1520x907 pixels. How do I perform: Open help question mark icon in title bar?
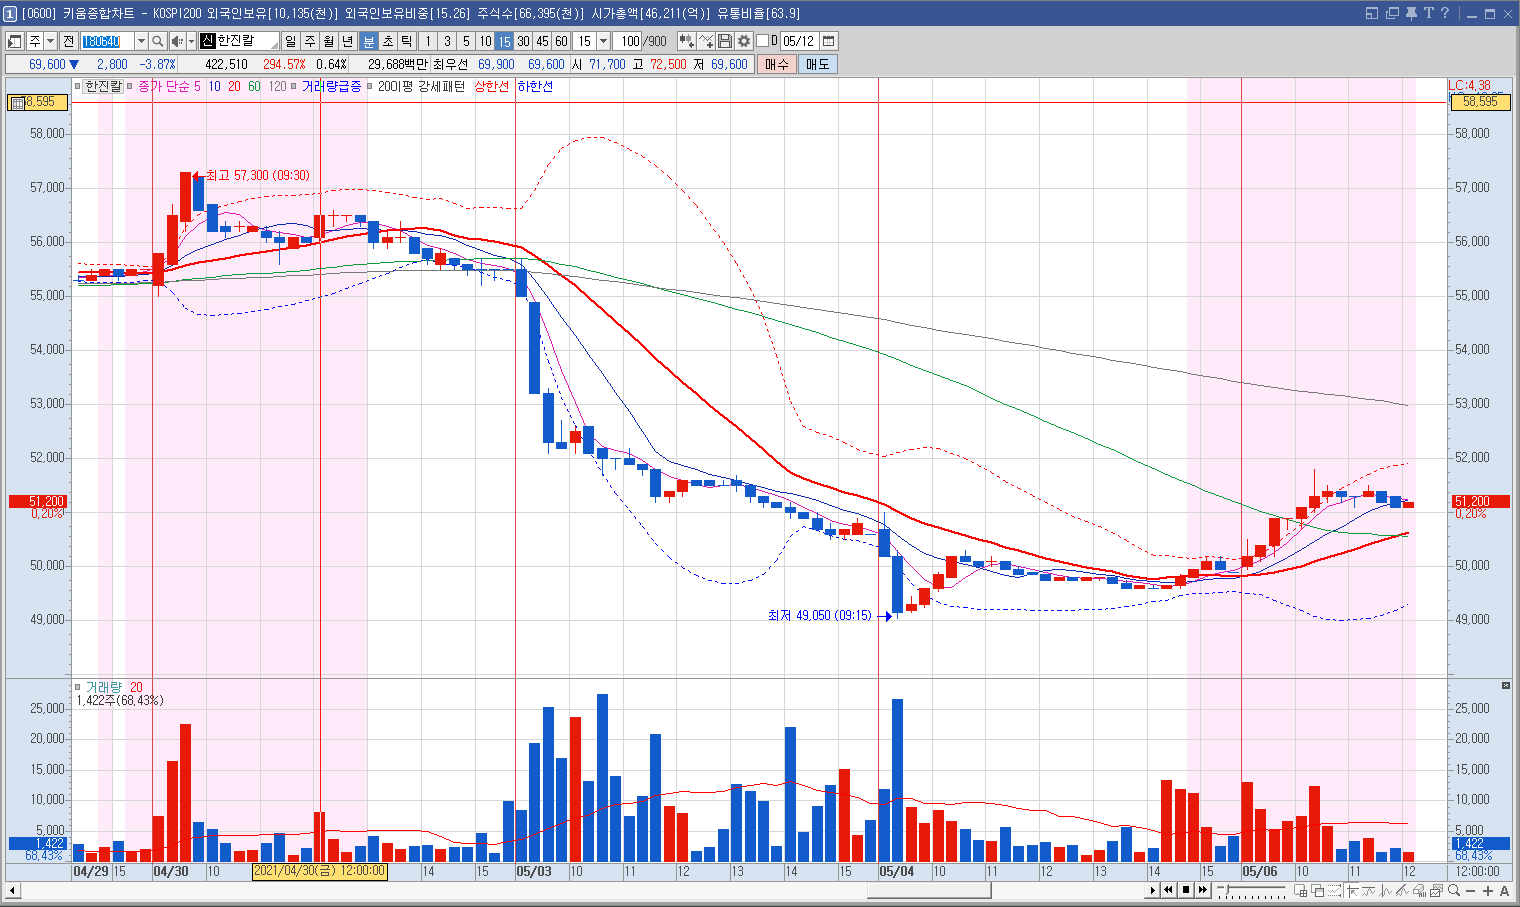coord(1445,13)
